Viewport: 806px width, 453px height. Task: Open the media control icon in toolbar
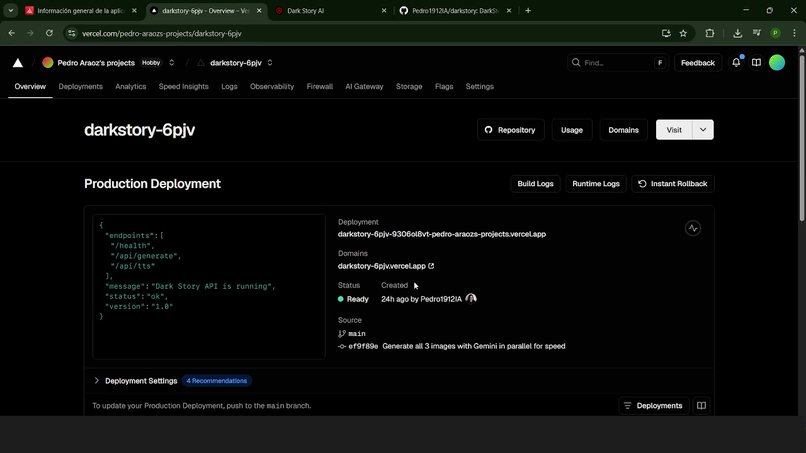757,33
